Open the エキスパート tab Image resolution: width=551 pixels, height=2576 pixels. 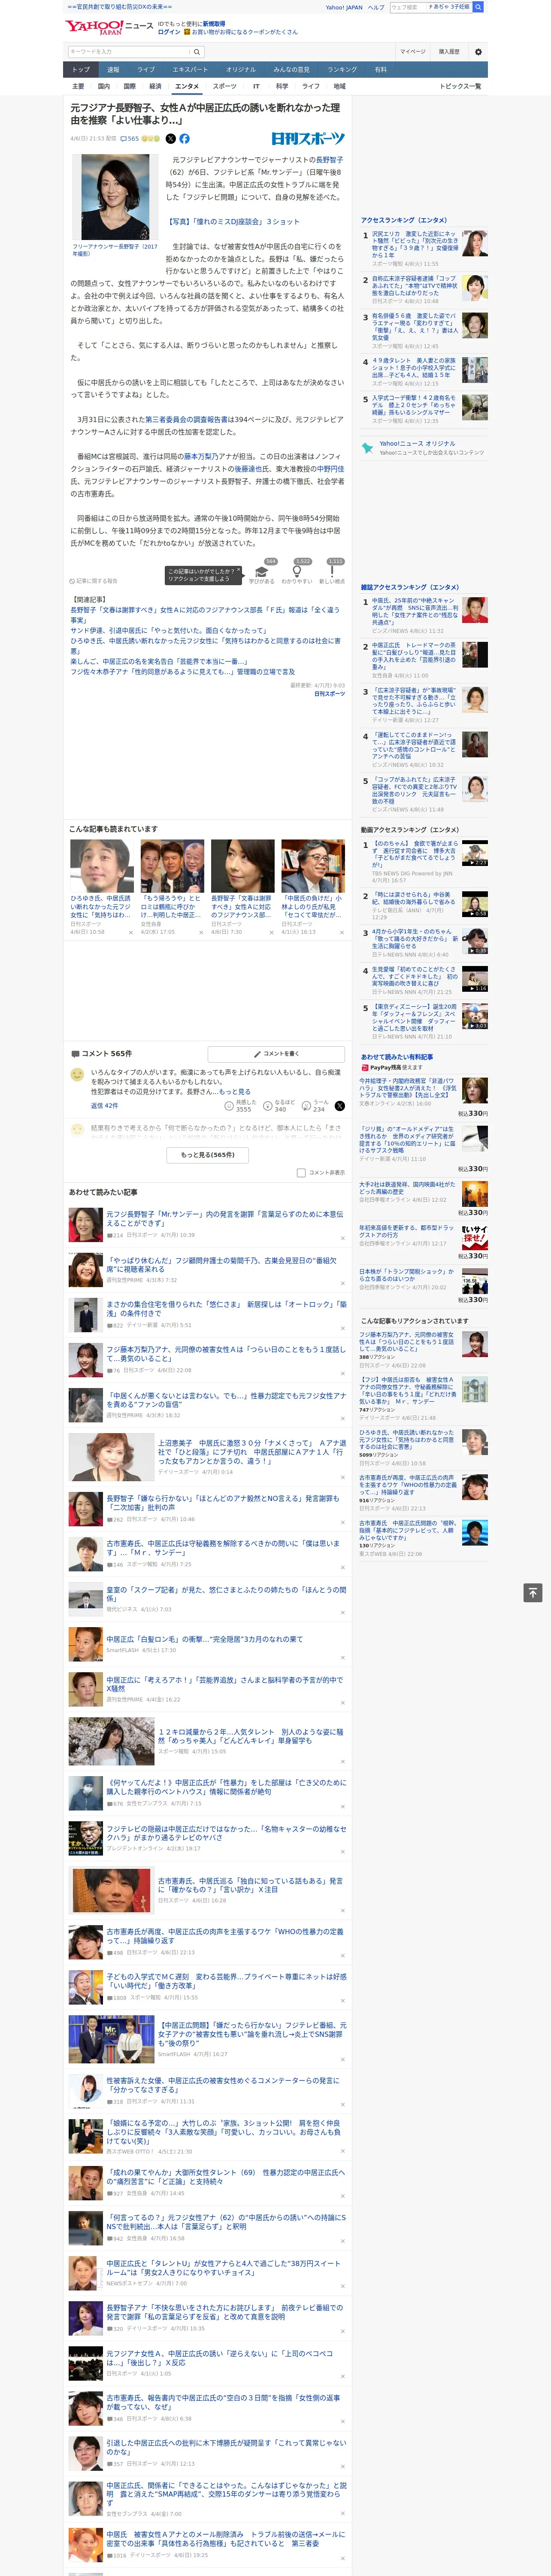[190, 69]
